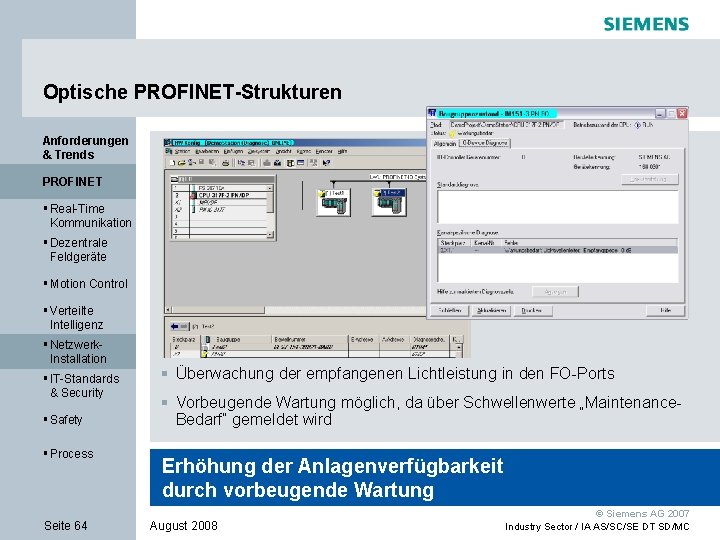Click the Drucken button
This screenshot has height=540, width=720.
pos(532,311)
